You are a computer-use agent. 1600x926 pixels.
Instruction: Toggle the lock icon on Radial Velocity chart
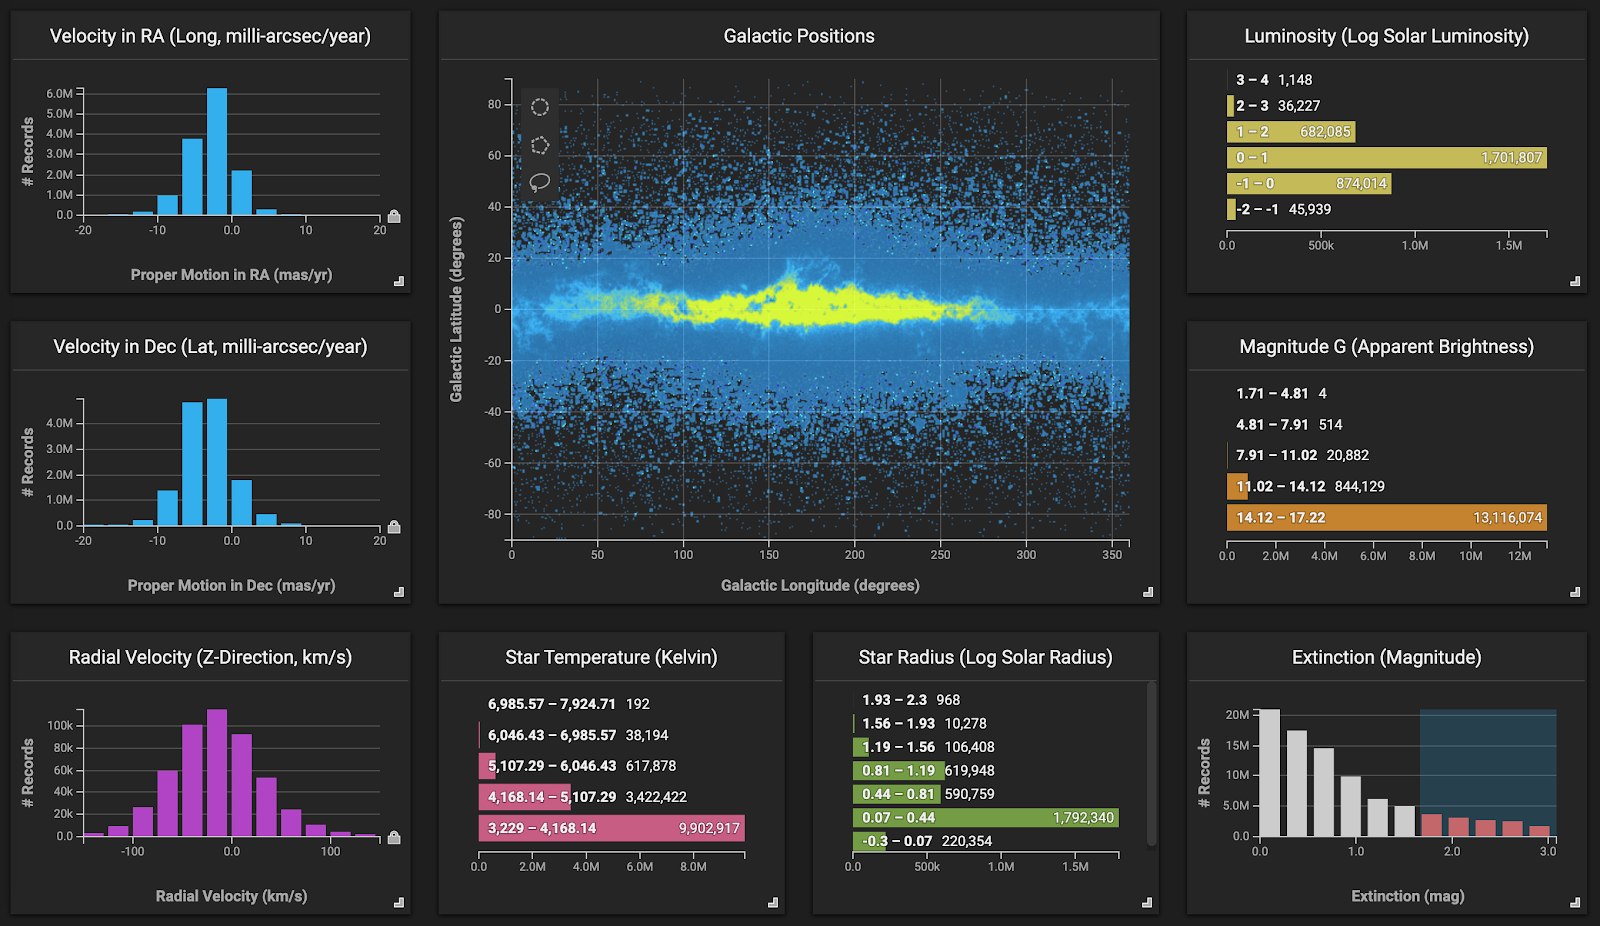394,838
